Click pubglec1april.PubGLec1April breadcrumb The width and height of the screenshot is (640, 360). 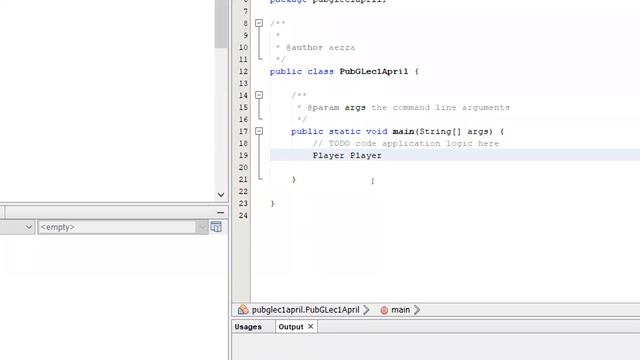(305, 310)
